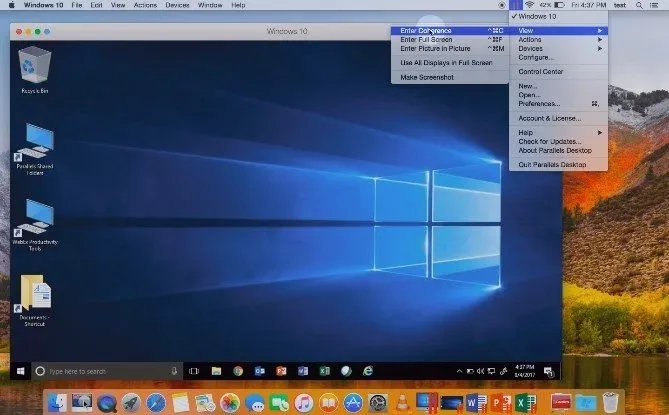Viewport: 669px width, 415px height.
Task: Choose Open... in Parallels menu
Action: click(x=558, y=95)
